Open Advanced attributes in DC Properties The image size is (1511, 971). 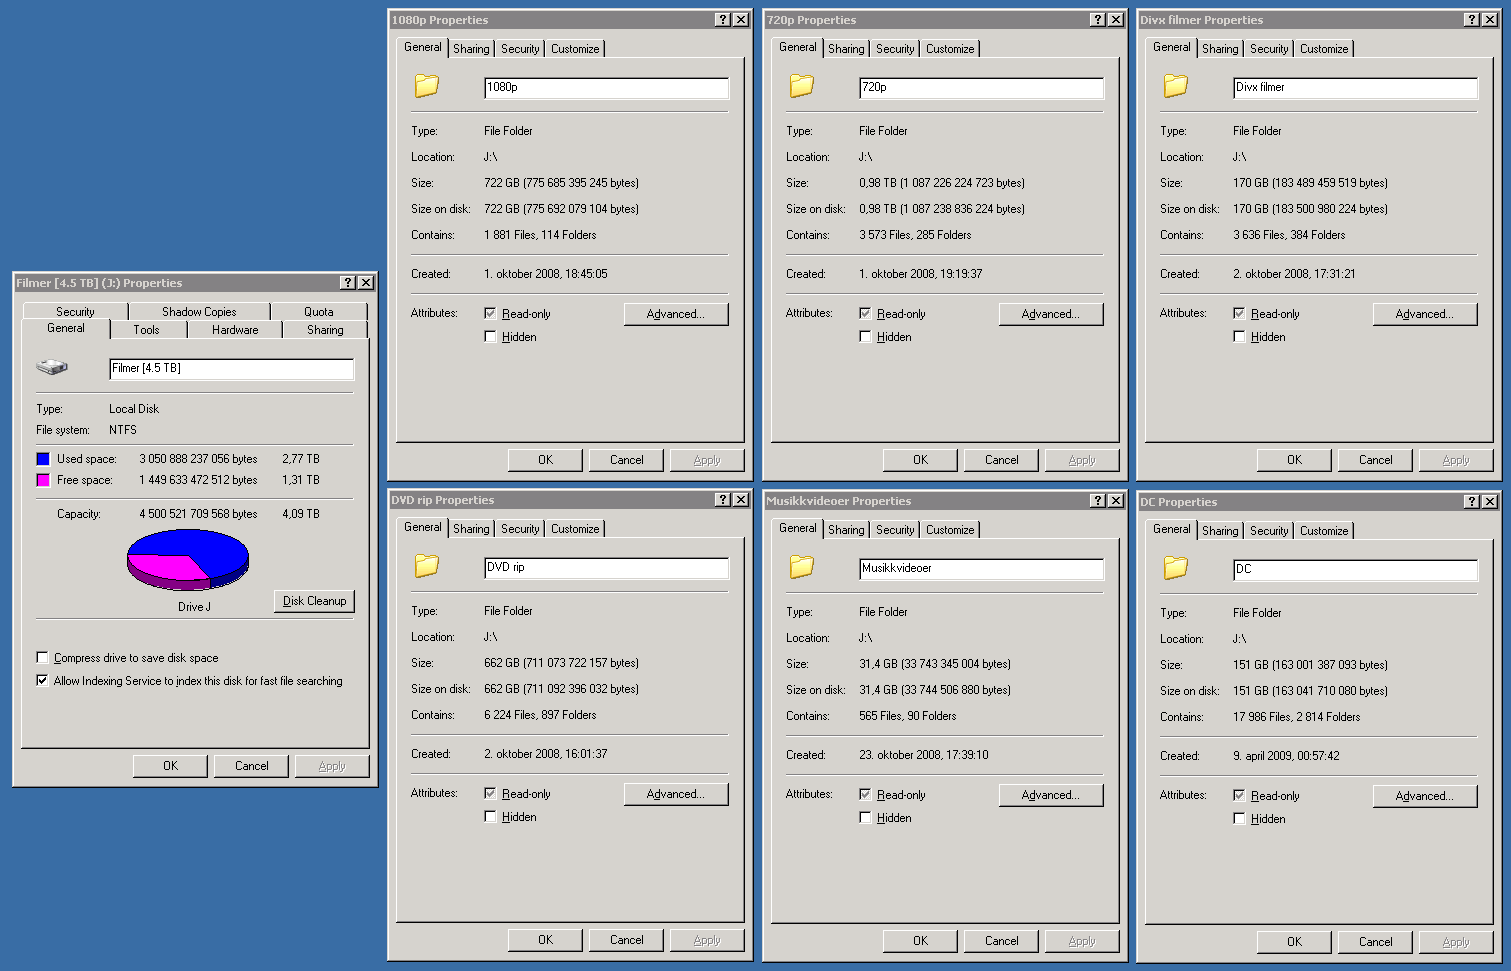(x=1424, y=796)
